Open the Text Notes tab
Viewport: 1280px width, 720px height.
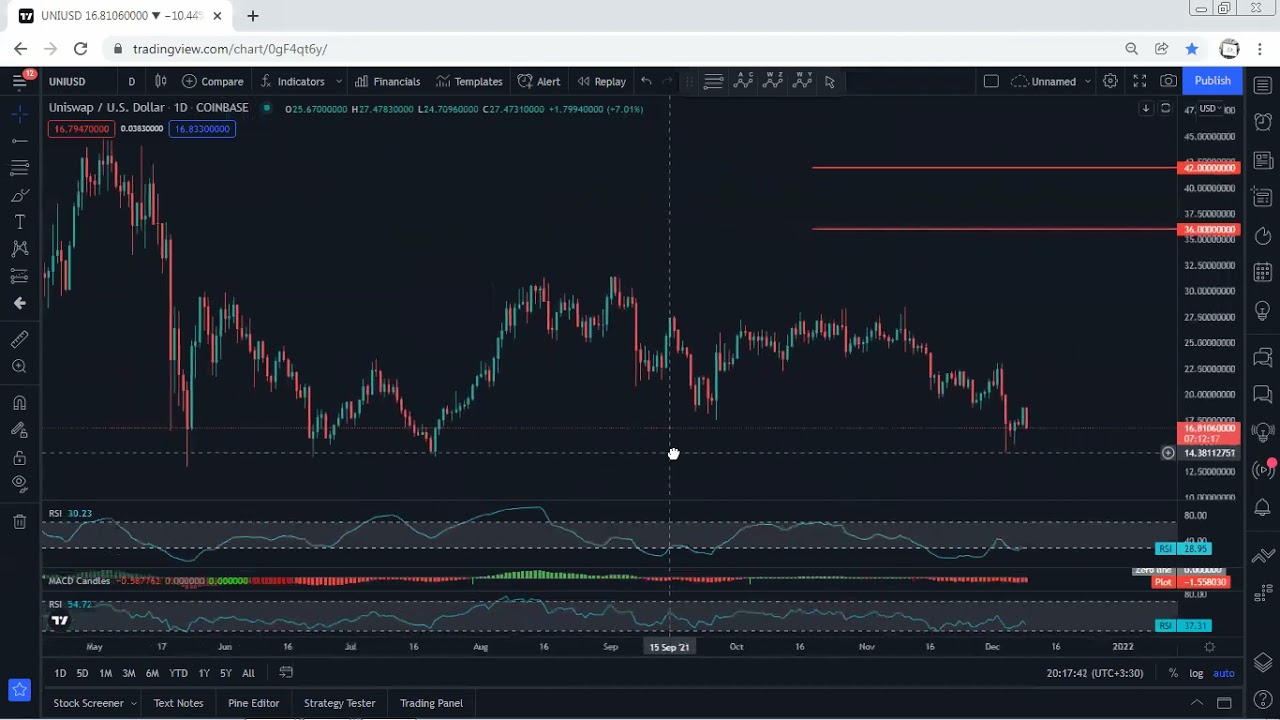(x=178, y=703)
